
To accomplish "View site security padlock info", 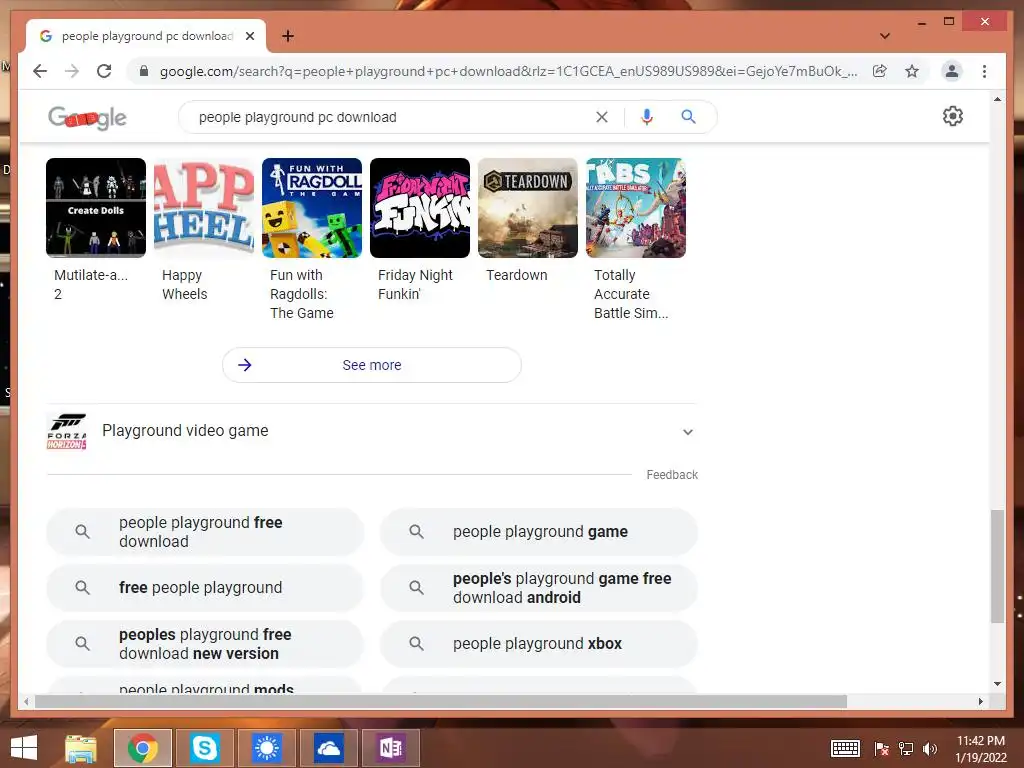I will (144, 71).
